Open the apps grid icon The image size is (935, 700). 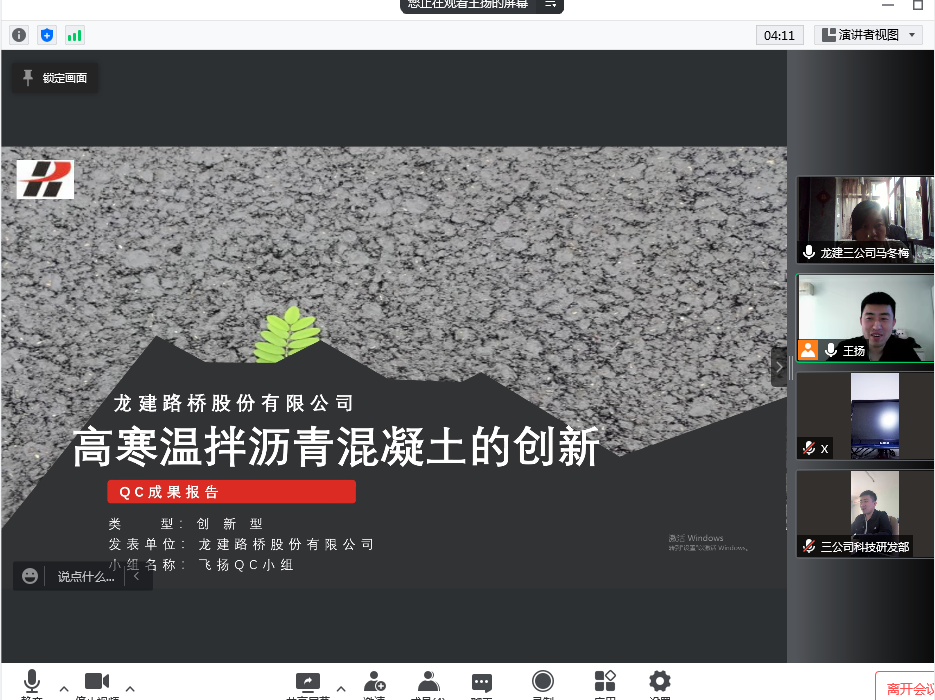605,682
